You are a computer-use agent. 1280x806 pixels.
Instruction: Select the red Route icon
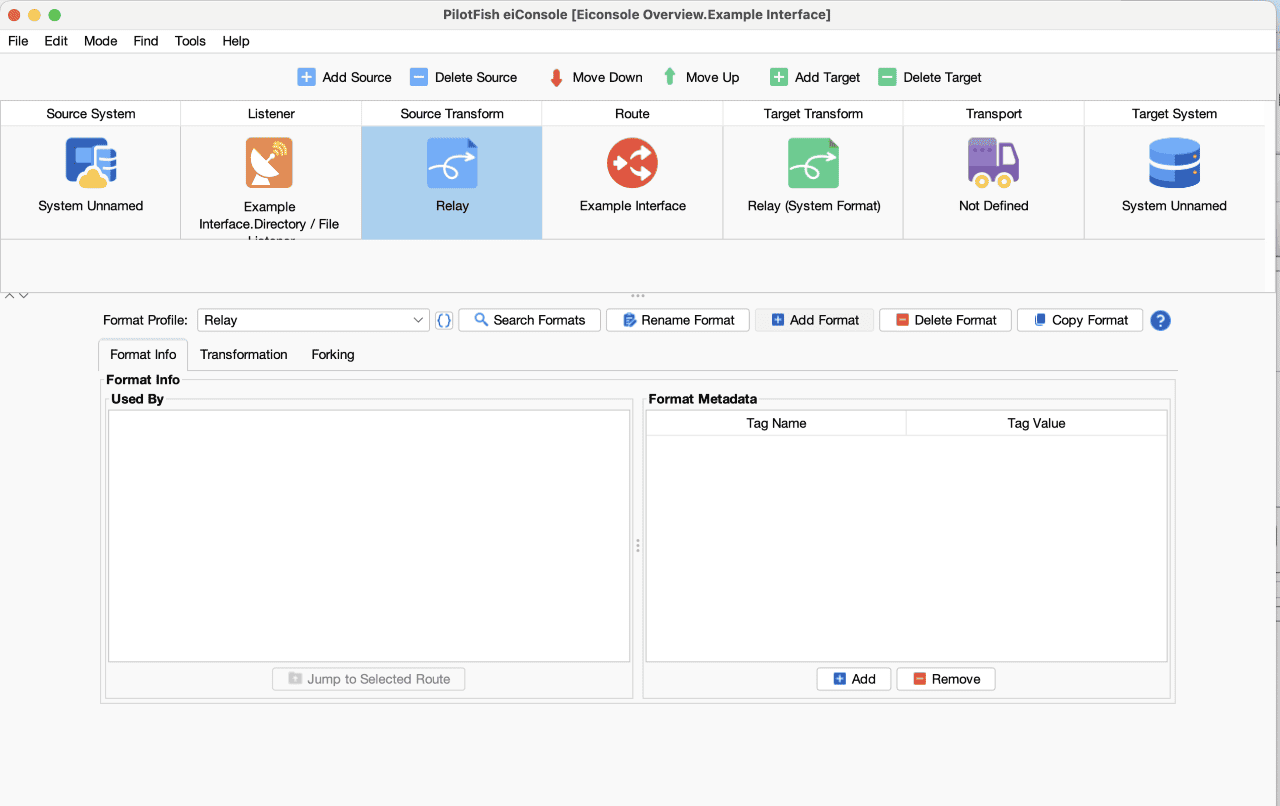click(x=632, y=163)
